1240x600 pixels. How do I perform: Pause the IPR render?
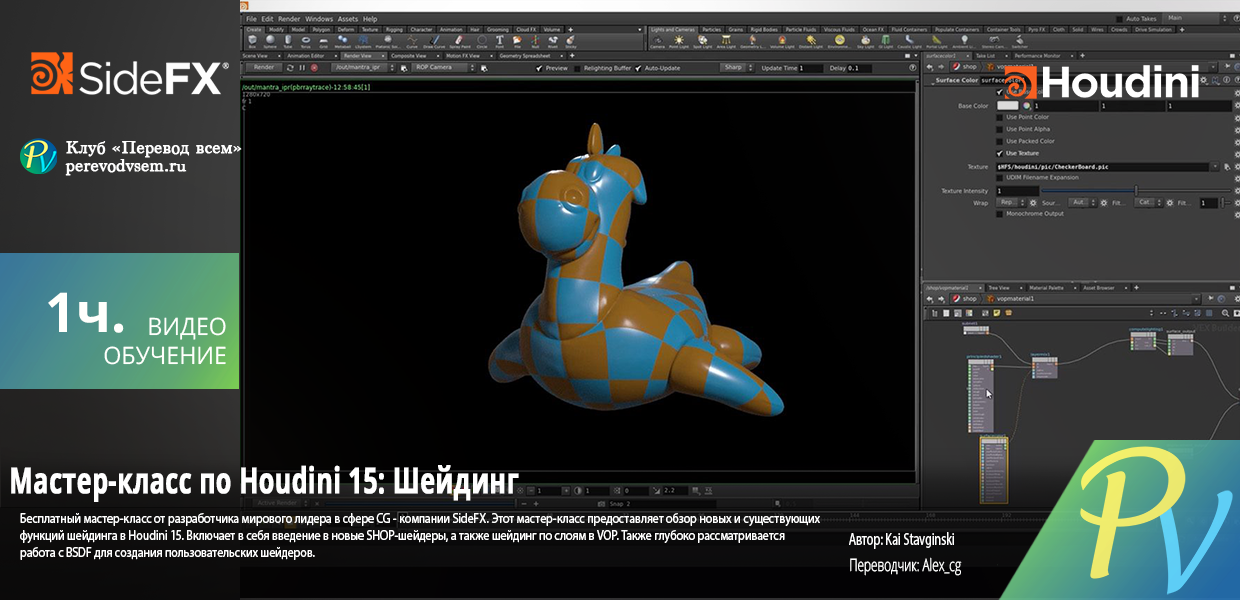tap(302, 68)
